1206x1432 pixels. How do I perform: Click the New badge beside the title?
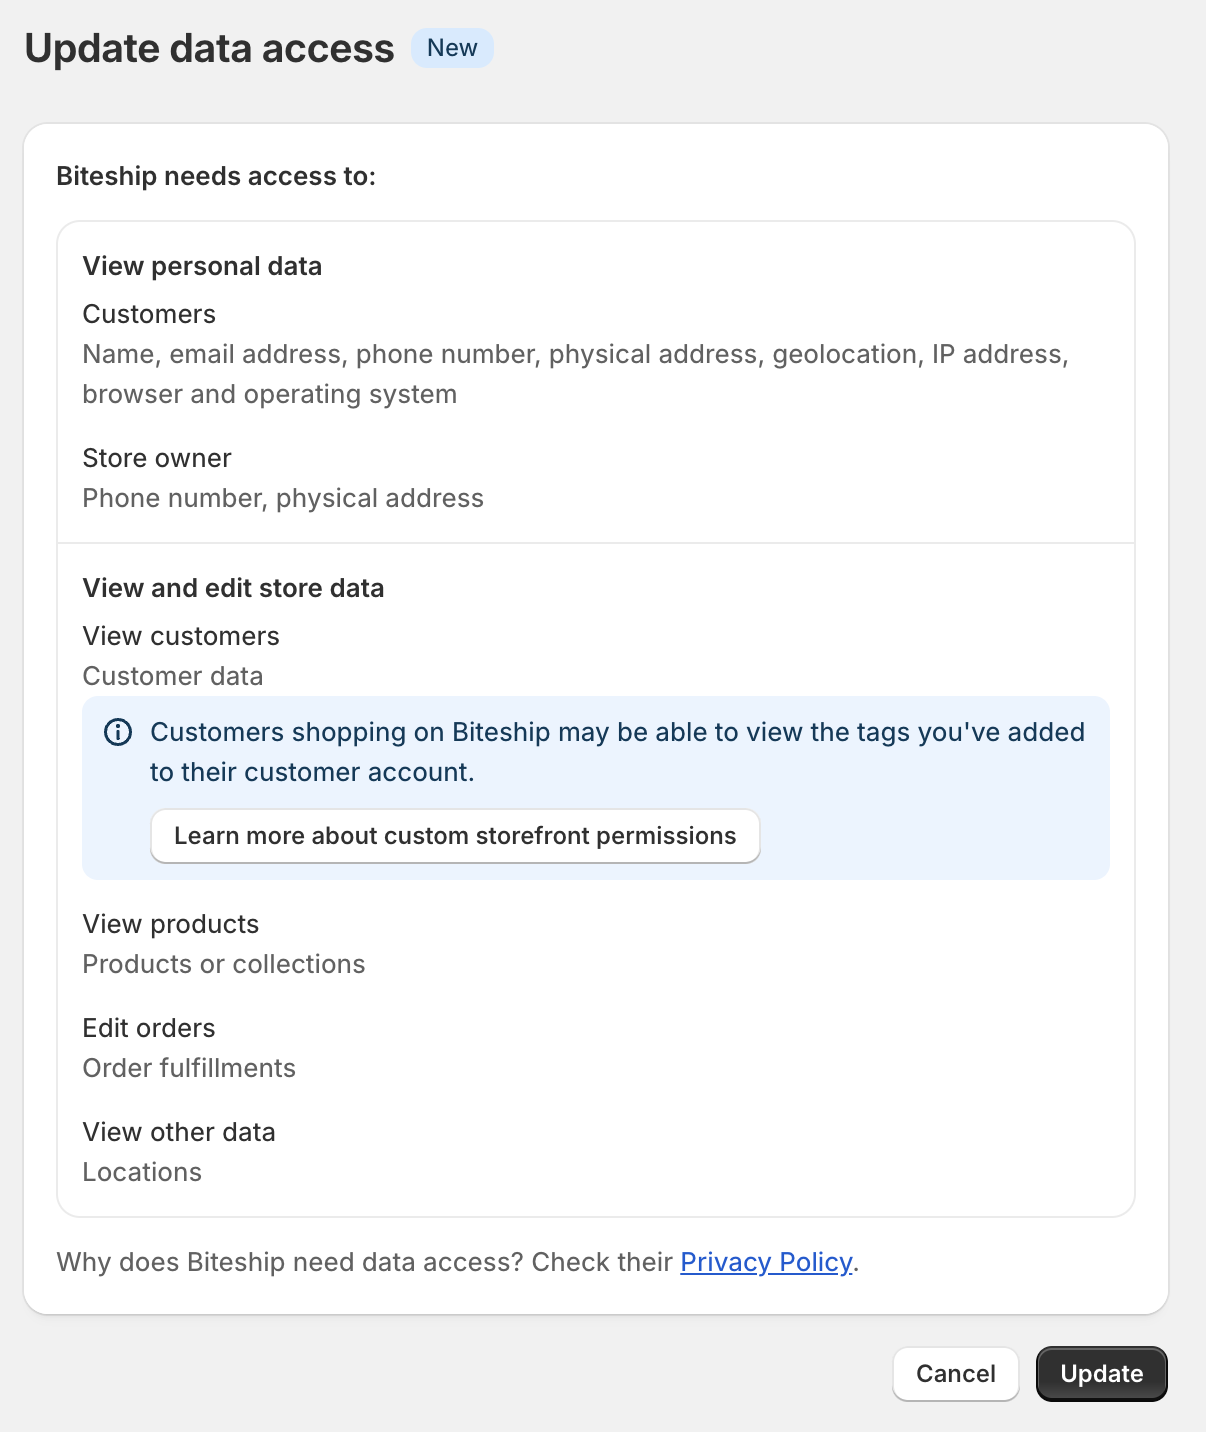point(452,48)
